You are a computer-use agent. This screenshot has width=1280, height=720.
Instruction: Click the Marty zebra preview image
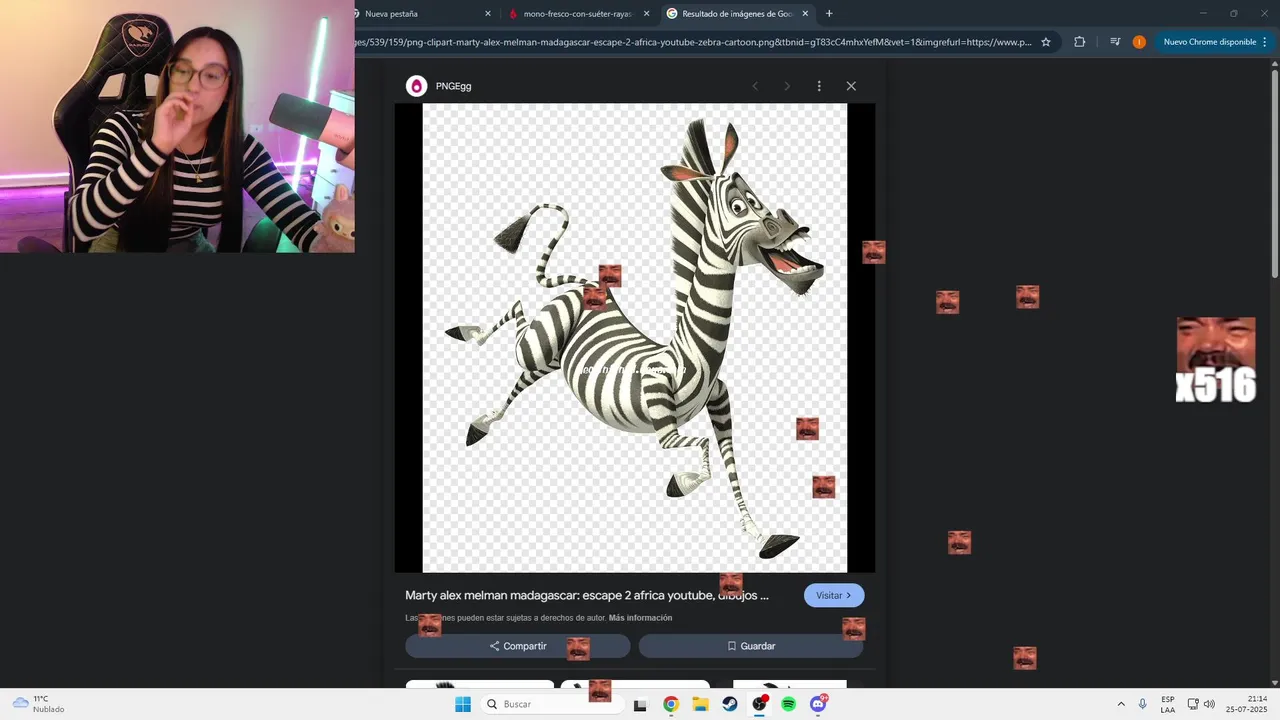[635, 338]
